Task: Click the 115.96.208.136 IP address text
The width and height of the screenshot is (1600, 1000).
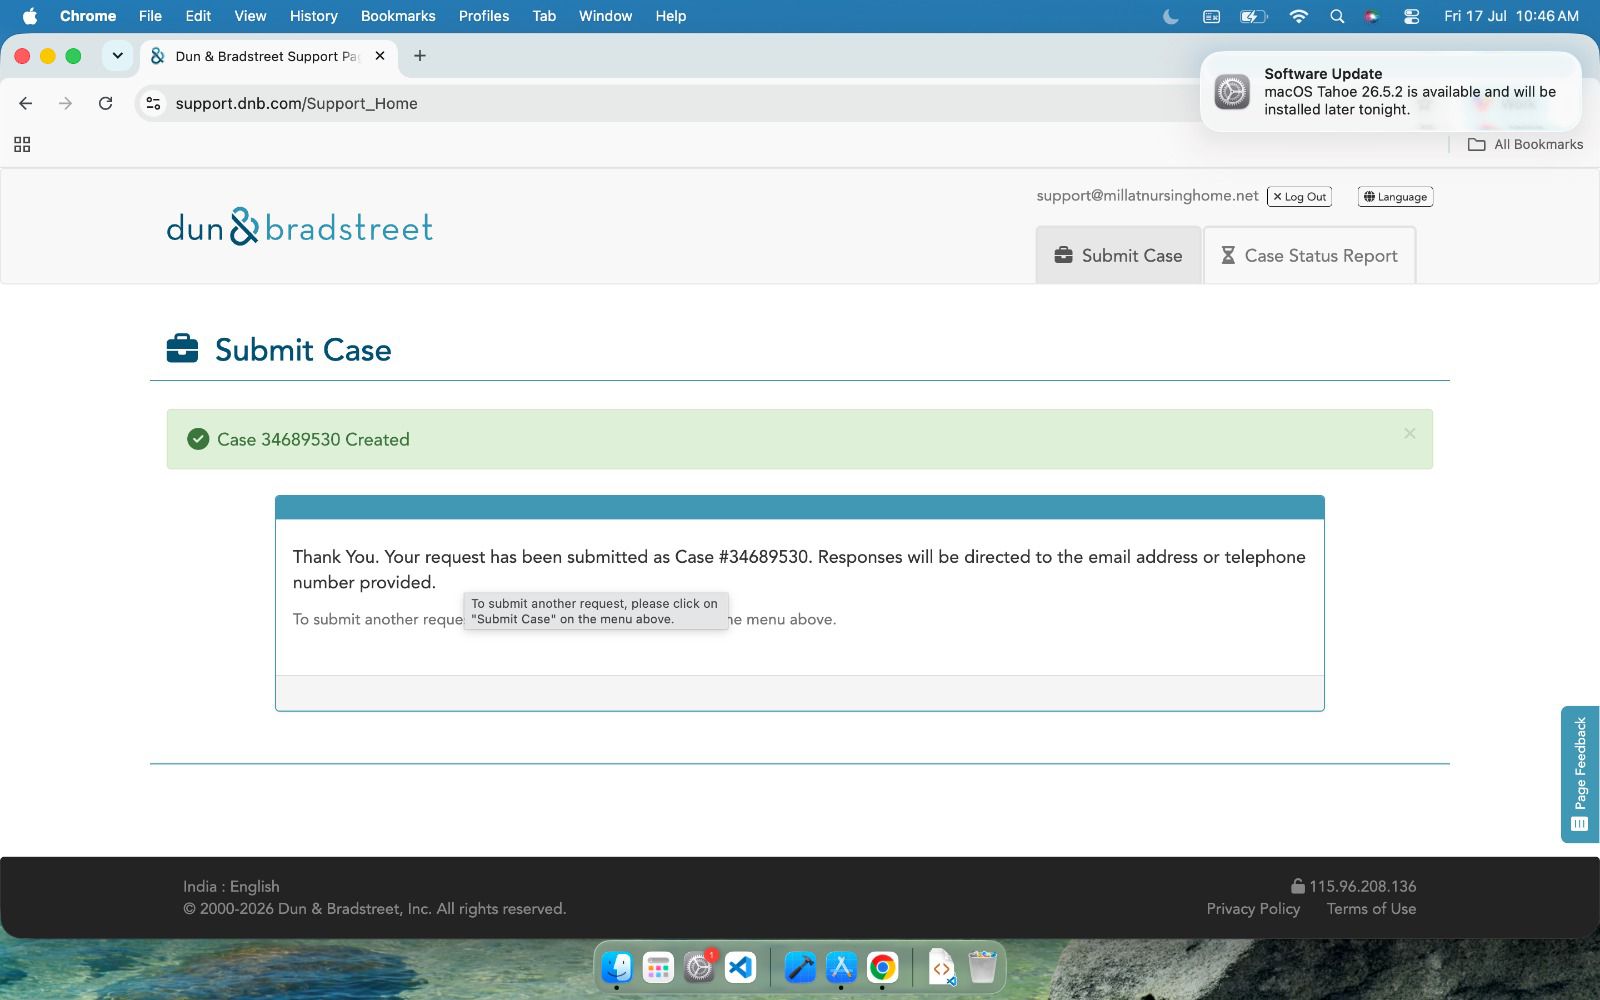Action: pos(1362,886)
